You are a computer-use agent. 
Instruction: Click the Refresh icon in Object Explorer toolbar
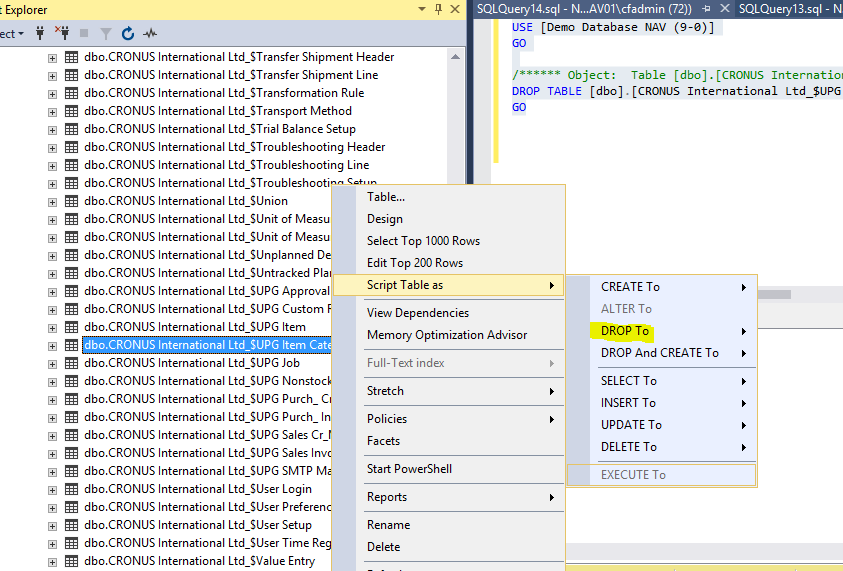(127, 33)
